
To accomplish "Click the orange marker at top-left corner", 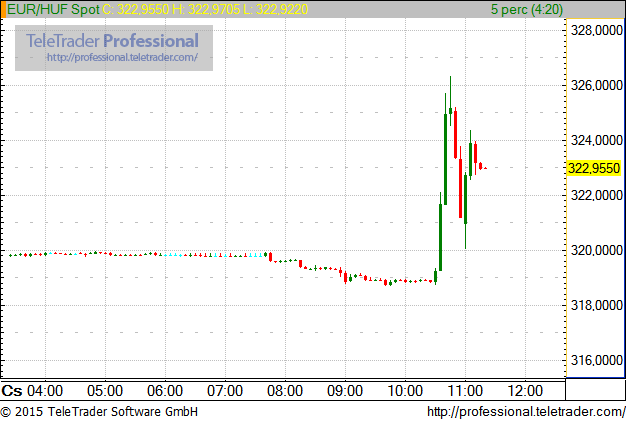I will point(3,9).
